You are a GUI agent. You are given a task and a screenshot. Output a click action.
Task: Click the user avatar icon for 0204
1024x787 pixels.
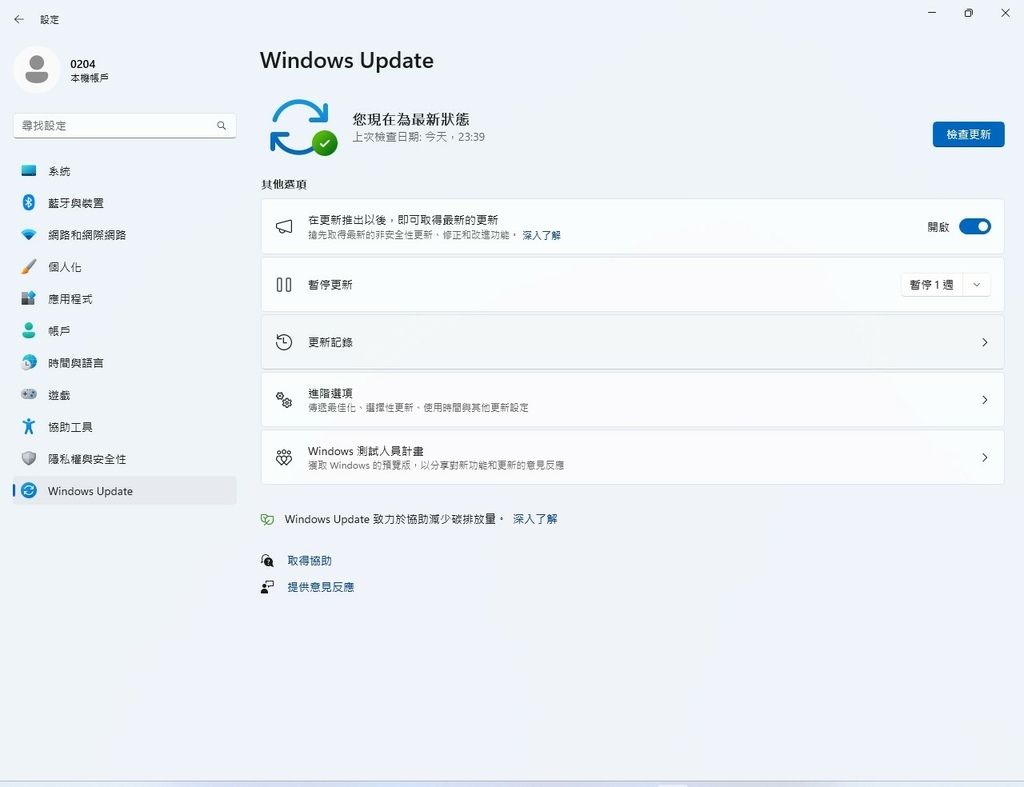(37, 69)
